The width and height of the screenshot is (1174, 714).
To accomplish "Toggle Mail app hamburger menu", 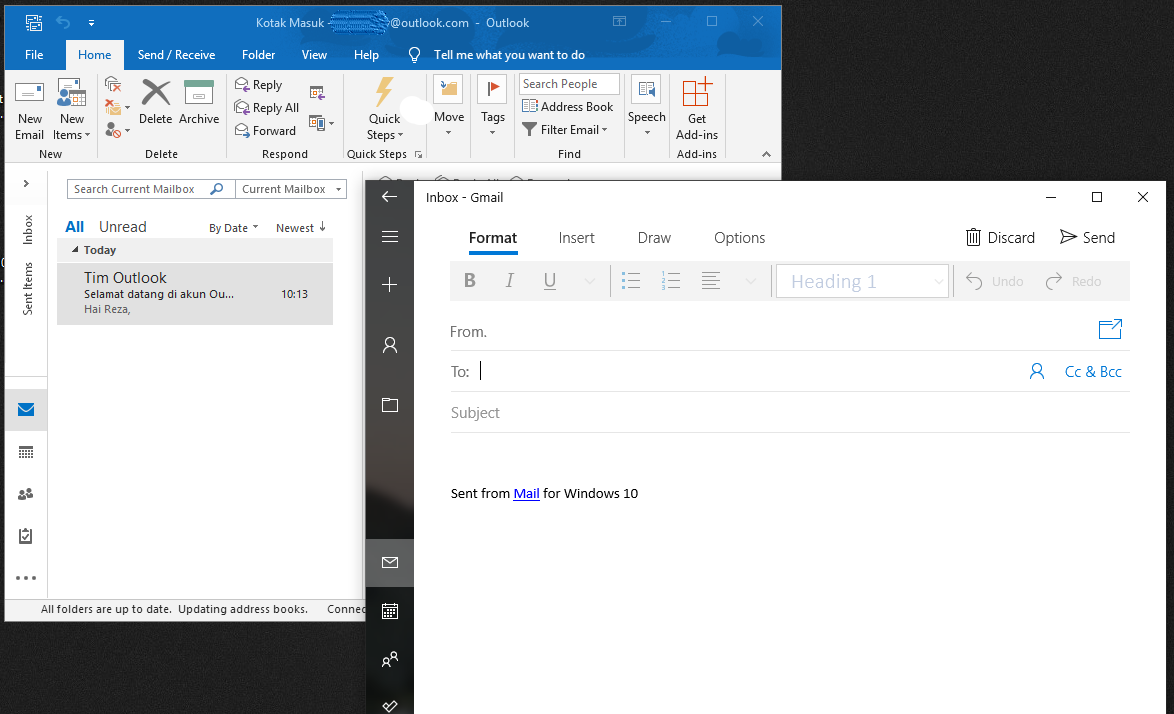I will tap(389, 237).
